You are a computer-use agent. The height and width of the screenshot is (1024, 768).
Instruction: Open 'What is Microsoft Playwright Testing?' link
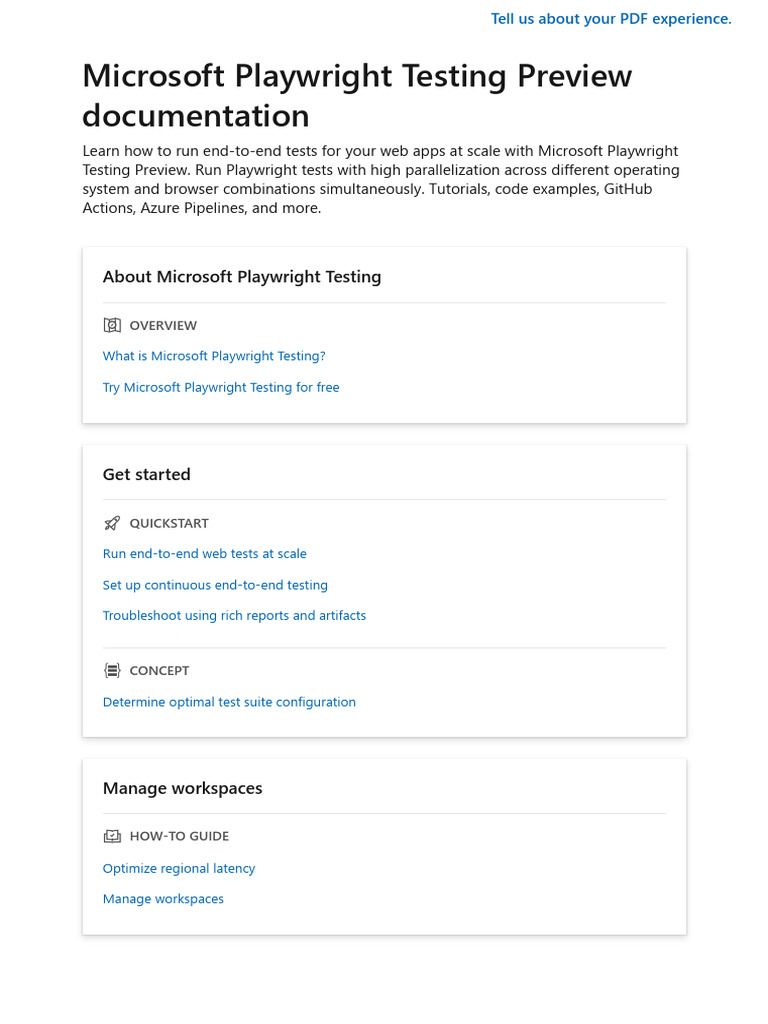coord(214,356)
